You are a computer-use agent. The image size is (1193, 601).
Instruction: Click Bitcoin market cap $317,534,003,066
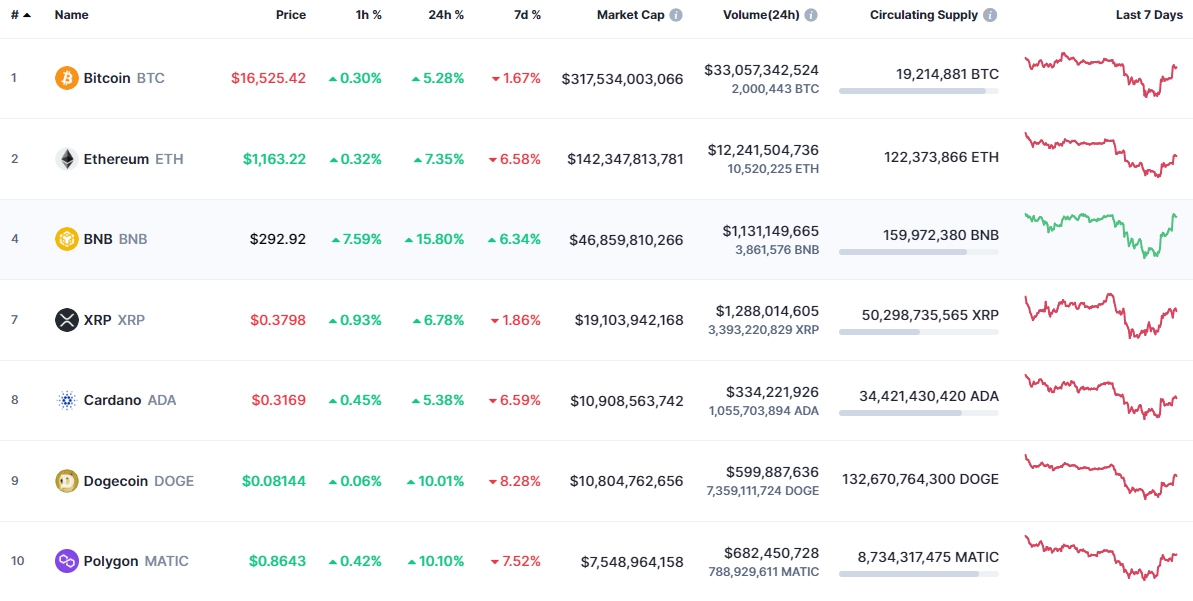(622, 78)
